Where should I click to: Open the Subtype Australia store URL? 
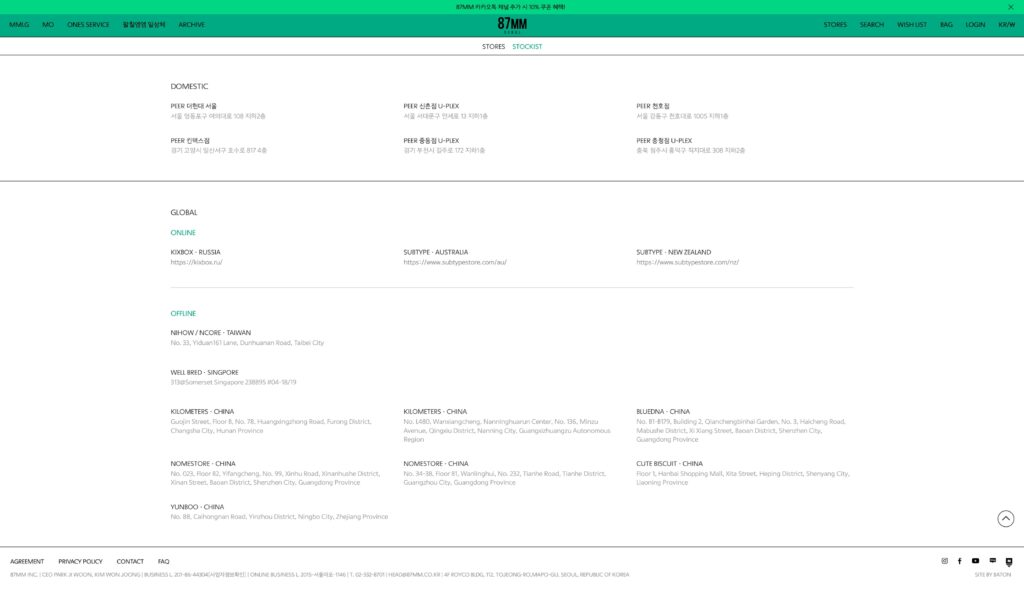pos(455,262)
